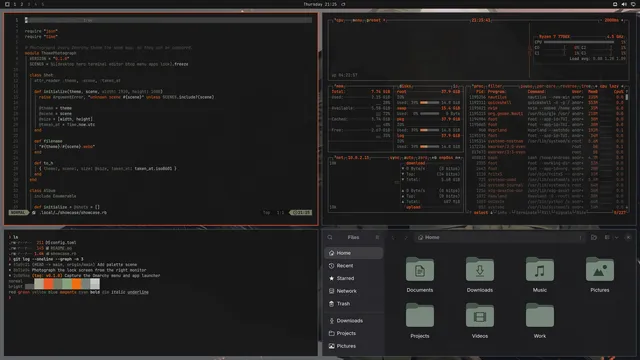Switch to workspace 3 in top bar
The image size is (640, 360).
pyautogui.click(x=29, y=4)
